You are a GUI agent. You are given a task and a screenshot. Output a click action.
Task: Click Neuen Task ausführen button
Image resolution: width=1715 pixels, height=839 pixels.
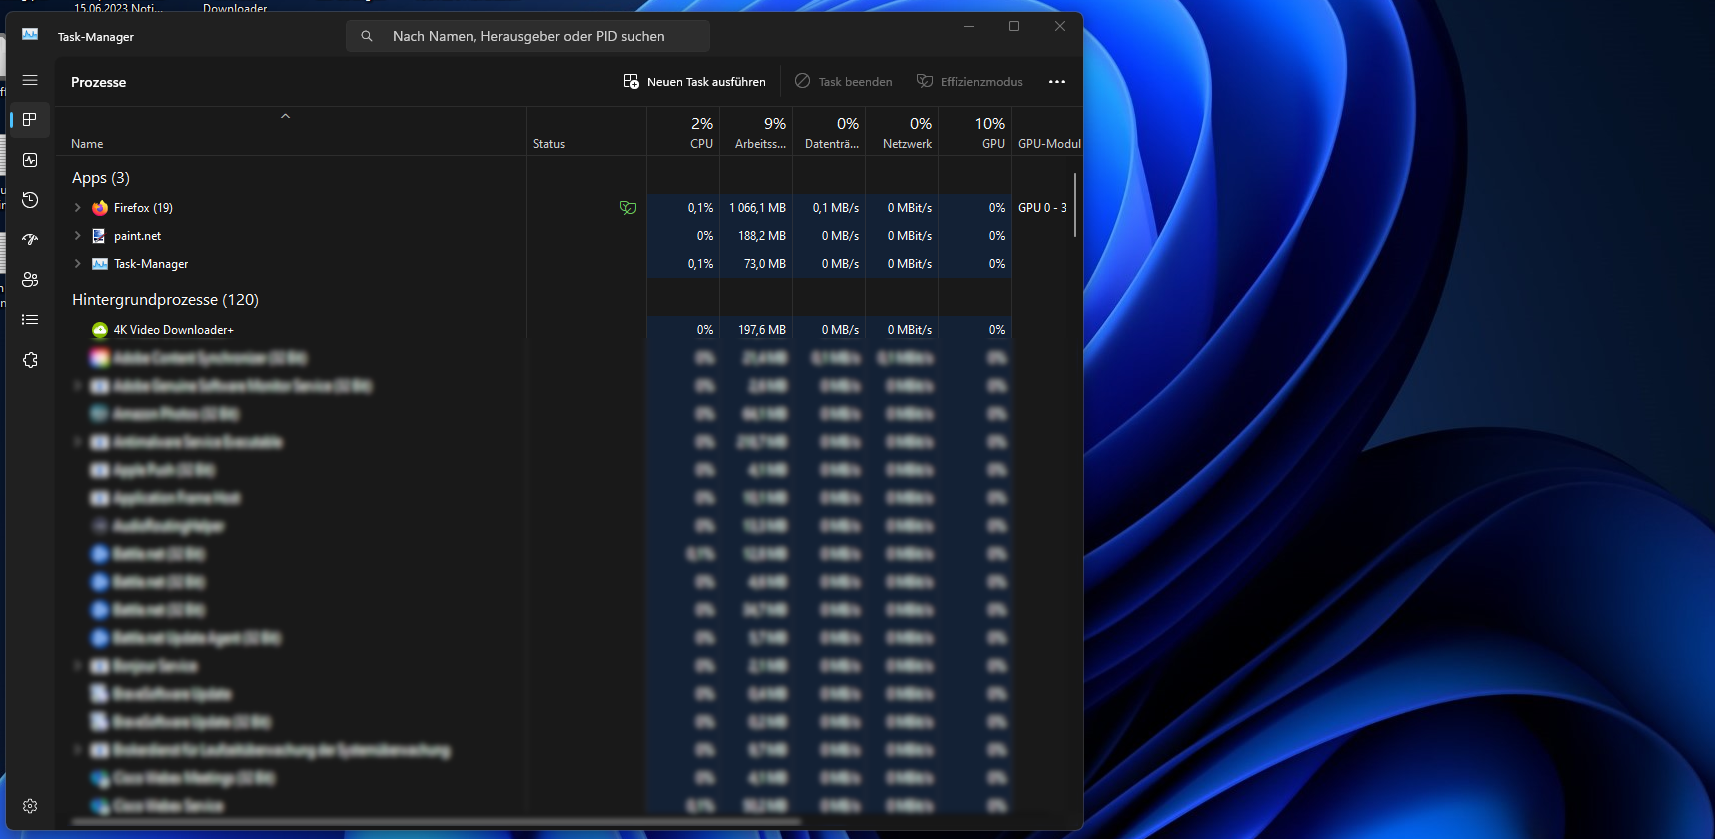[x=694, y=82]
